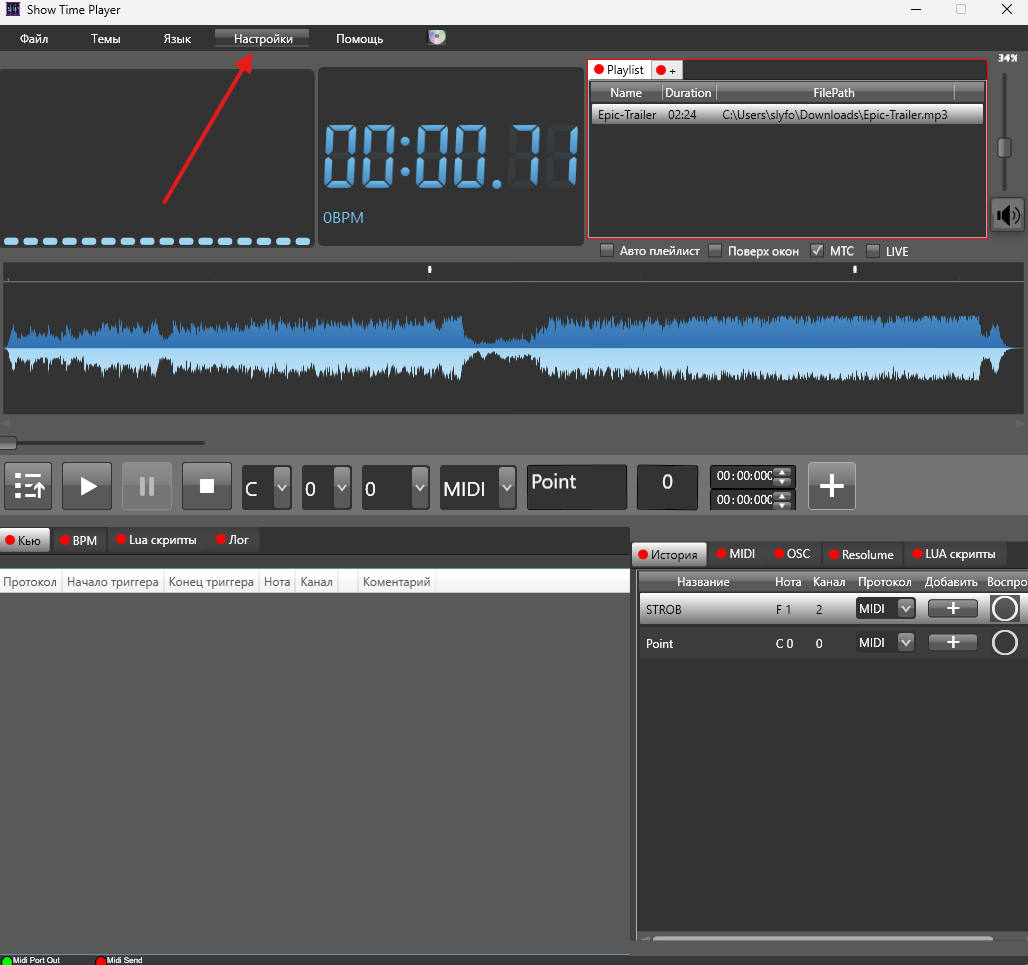Click the Pause playback button
The width and height of the screenshot is (1028, 965).
point(147,487)
